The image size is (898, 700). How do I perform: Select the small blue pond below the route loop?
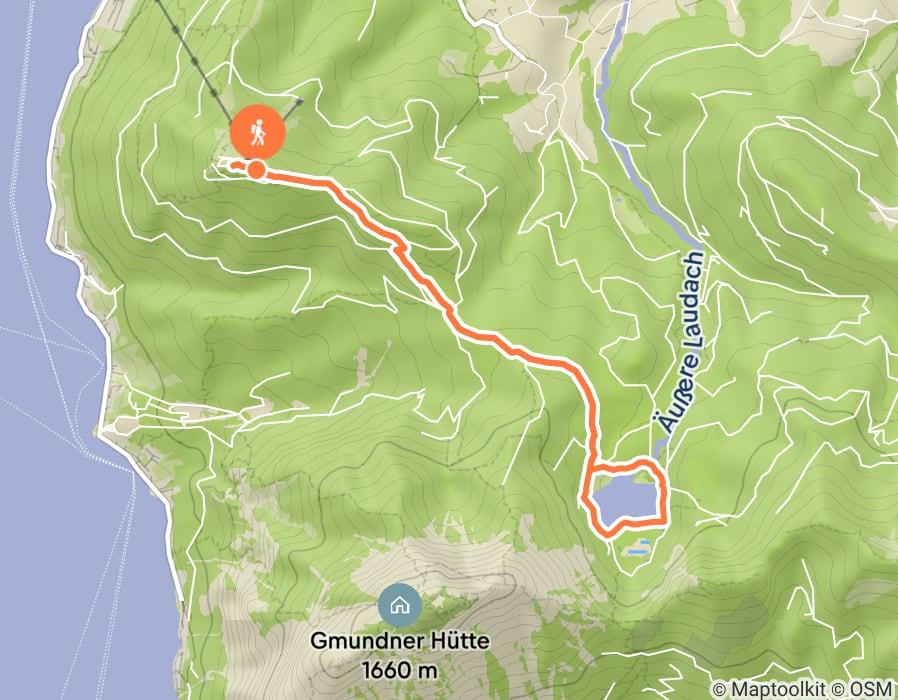636,552
